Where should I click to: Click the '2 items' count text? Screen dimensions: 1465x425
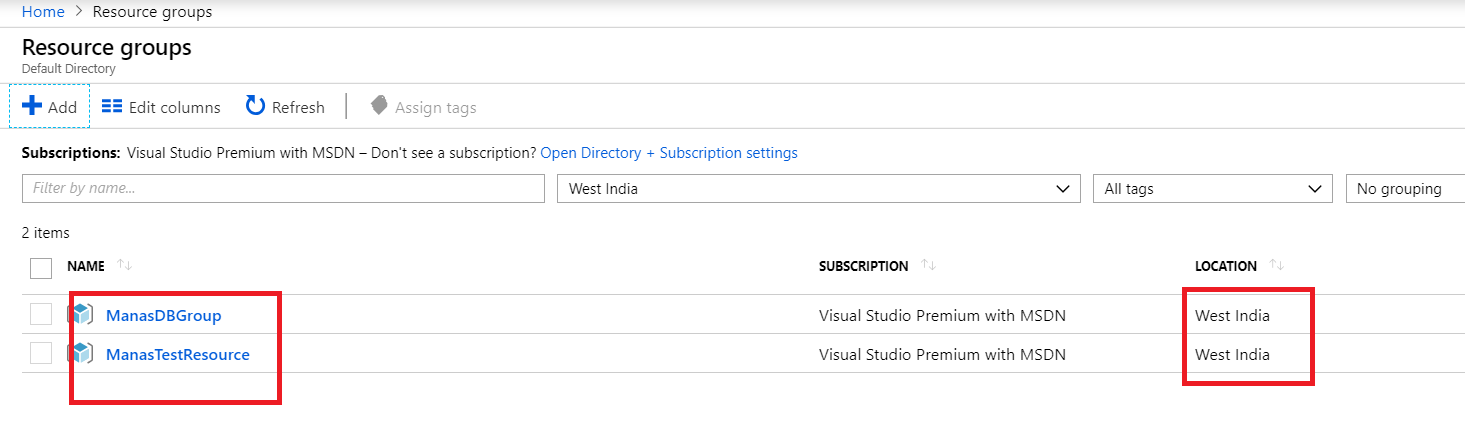click(46, 233)
